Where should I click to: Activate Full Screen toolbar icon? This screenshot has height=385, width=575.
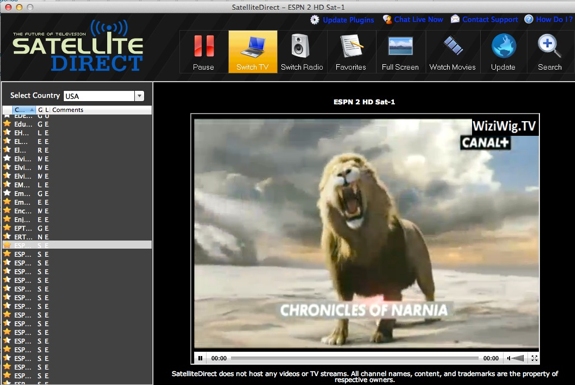click(400, 46)
